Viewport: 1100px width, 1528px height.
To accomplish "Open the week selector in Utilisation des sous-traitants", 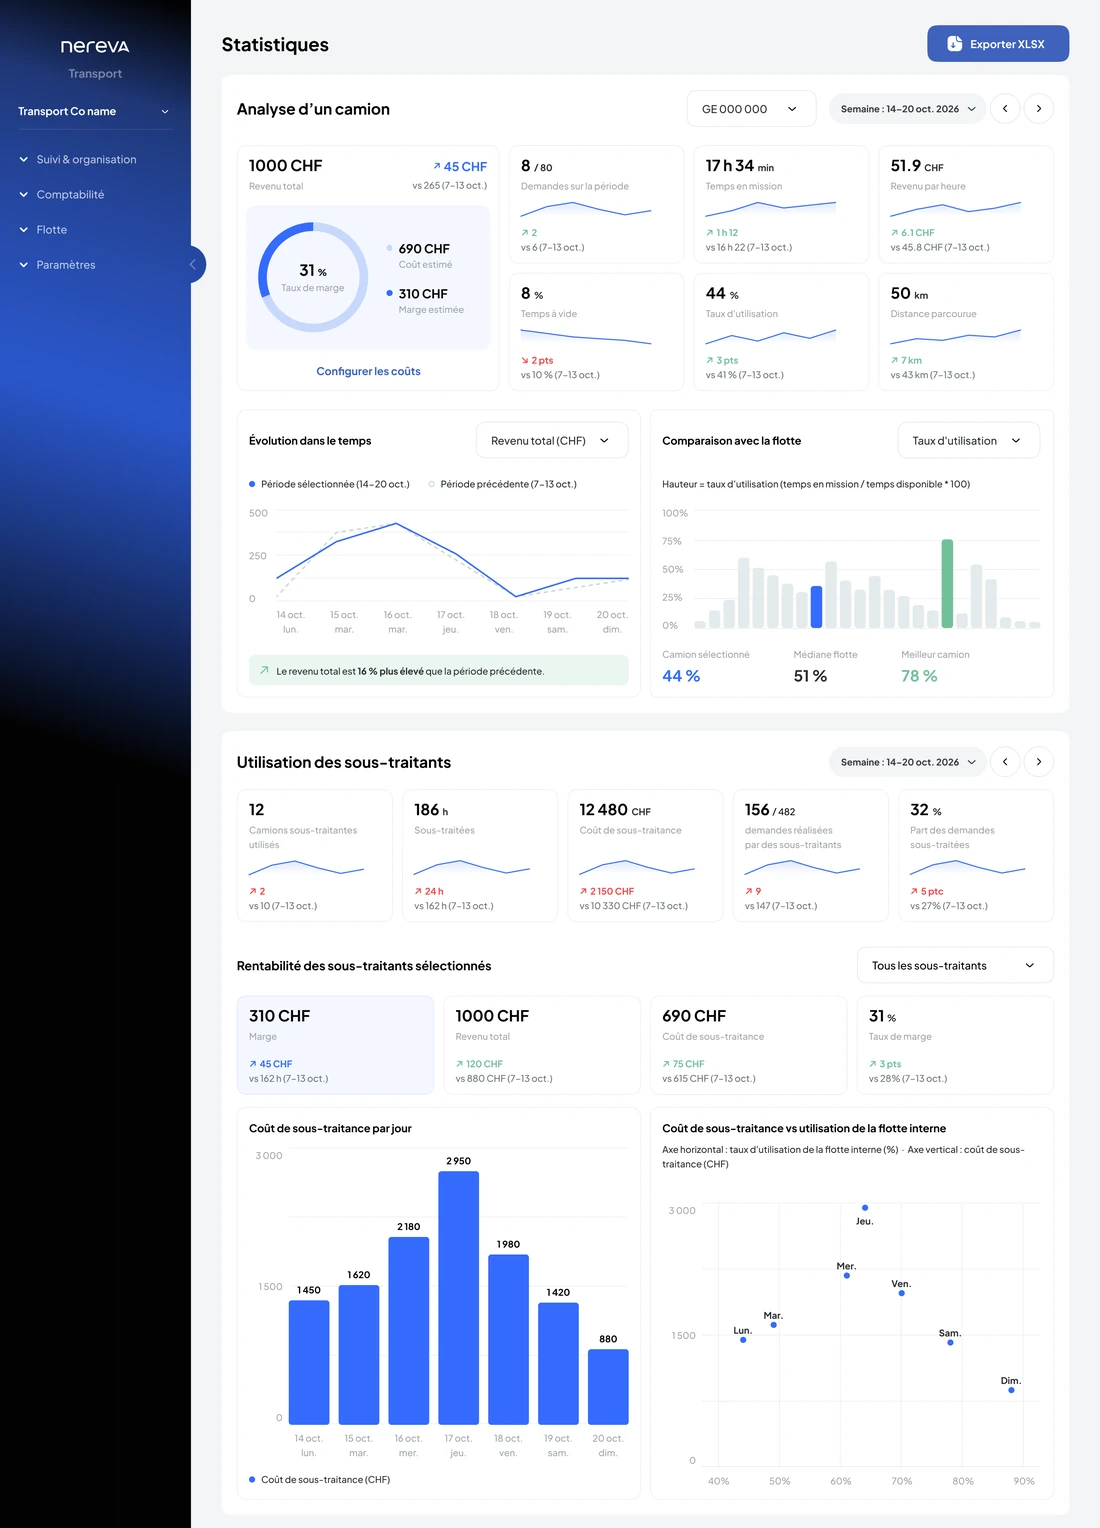I will pos(907,762).
